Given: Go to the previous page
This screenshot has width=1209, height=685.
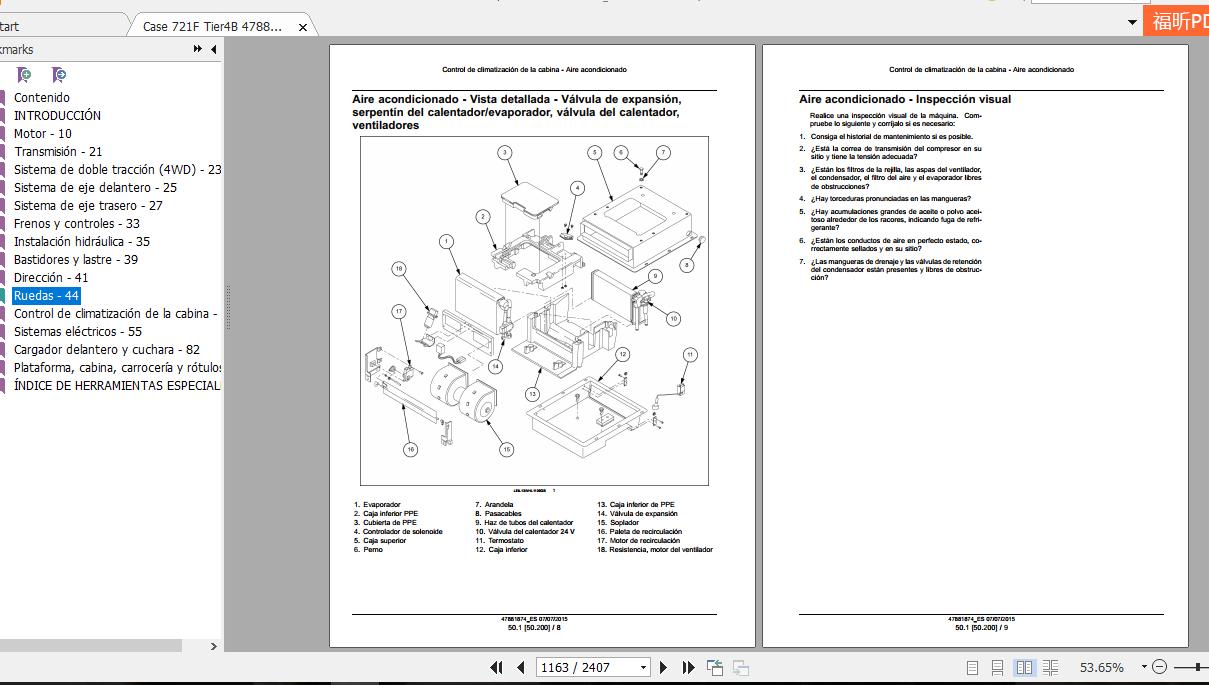Looking at the screenshot, I should click(520, 667).
